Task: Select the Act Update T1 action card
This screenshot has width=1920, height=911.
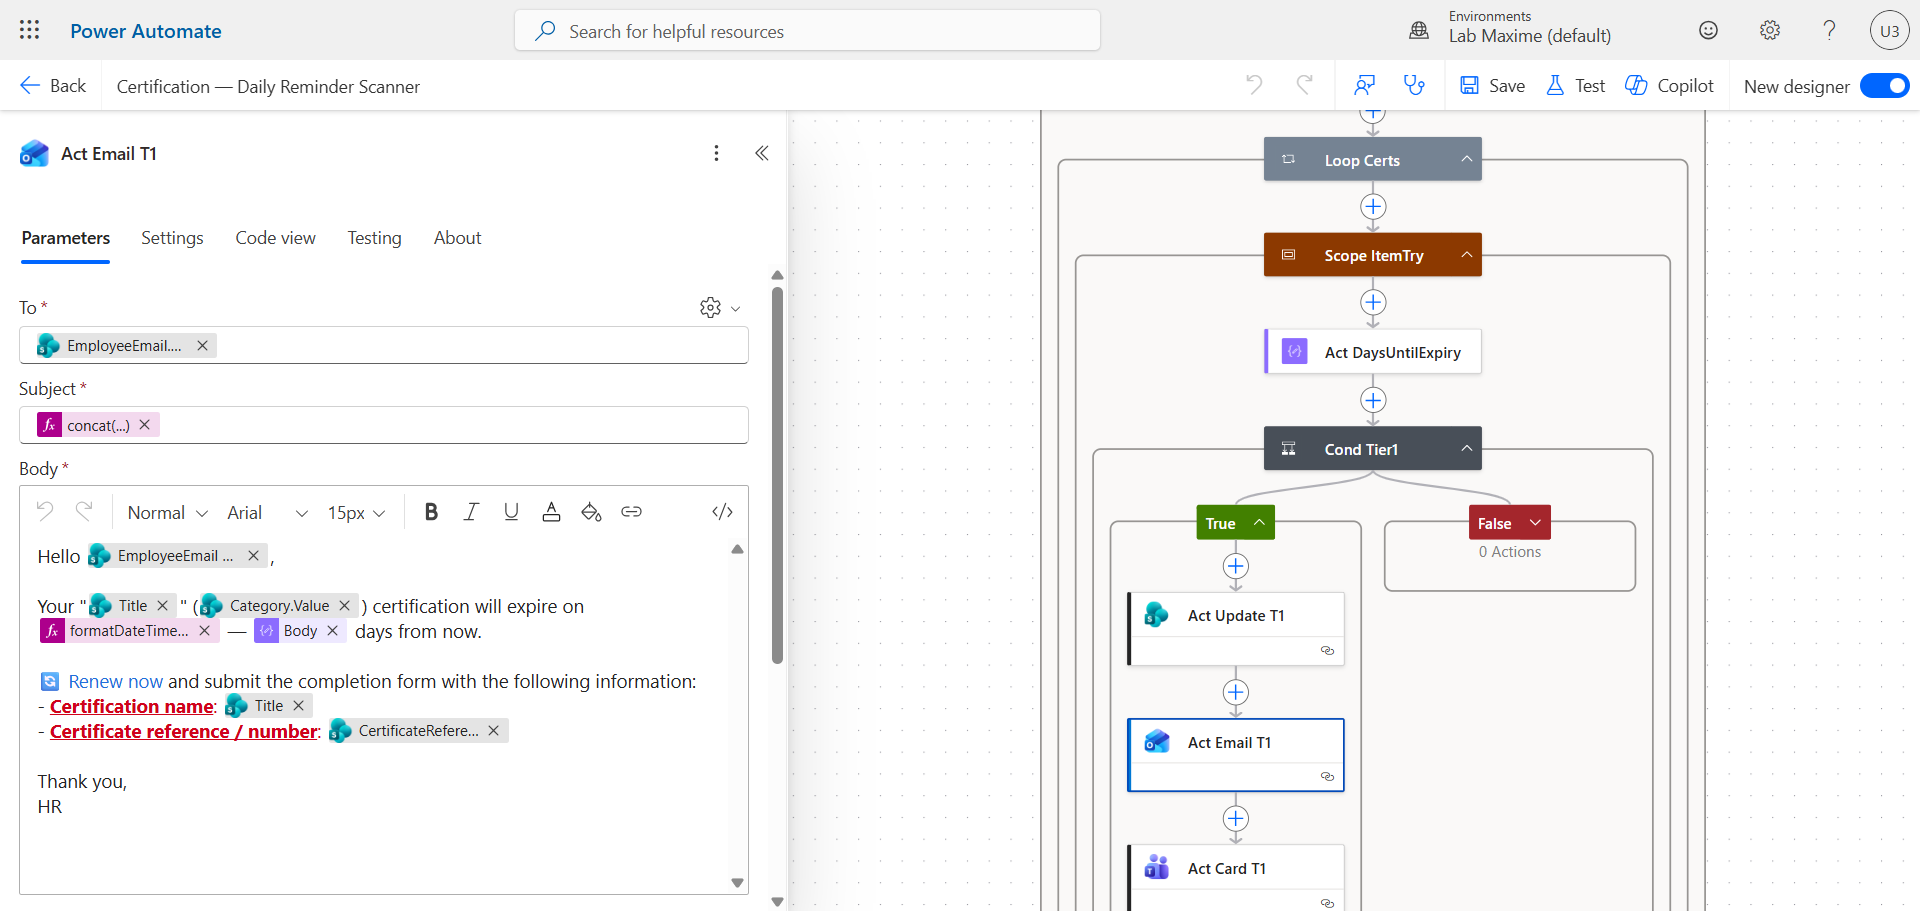Action: 1236,629
